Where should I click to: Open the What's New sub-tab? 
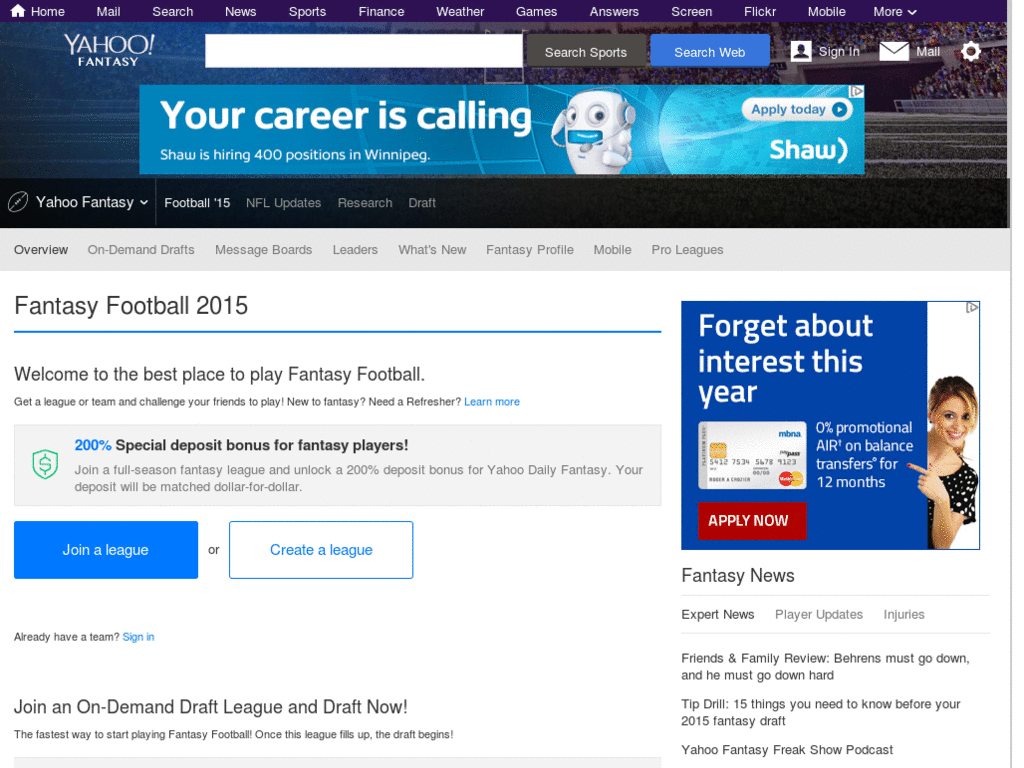coord(432,249)
